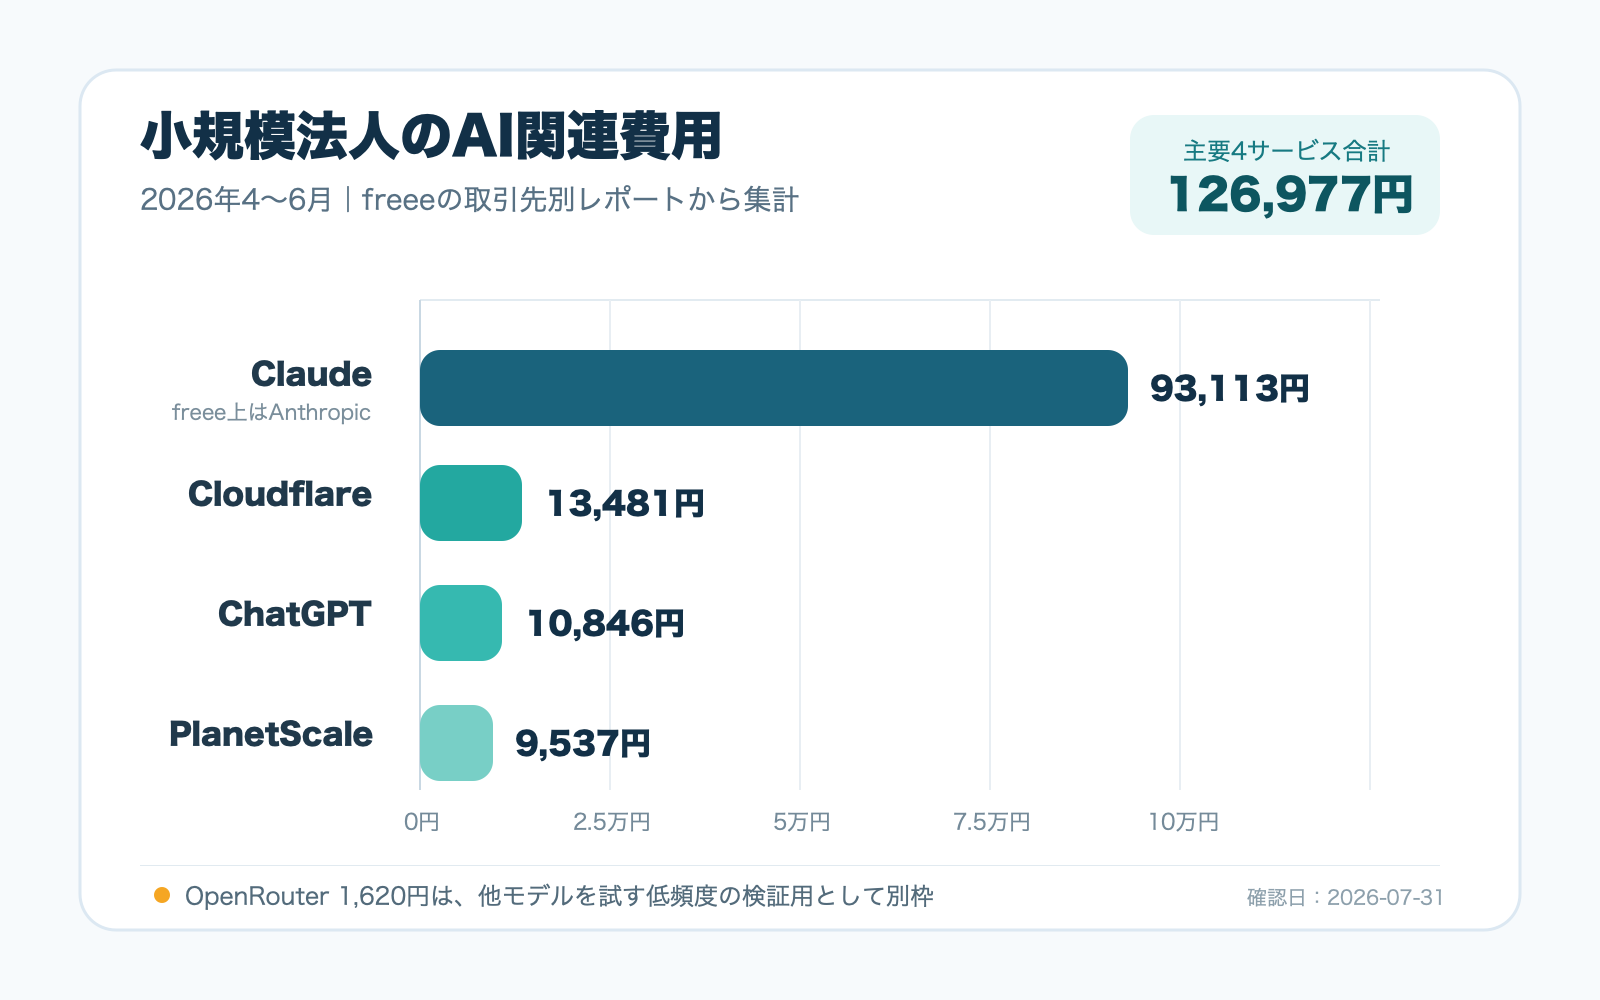The height and width of the screenshot is (1000, 1600).
Task: Click the total 126,977円 value
Action: click(x=1290, y=194)
